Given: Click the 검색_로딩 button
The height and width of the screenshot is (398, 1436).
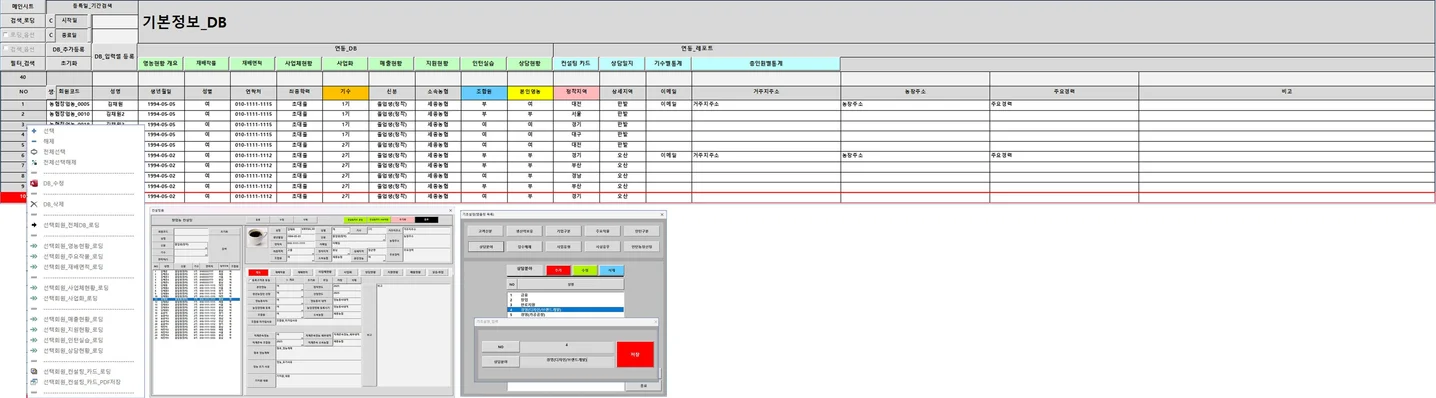Looking at the screenshot, I should point(22,20).
